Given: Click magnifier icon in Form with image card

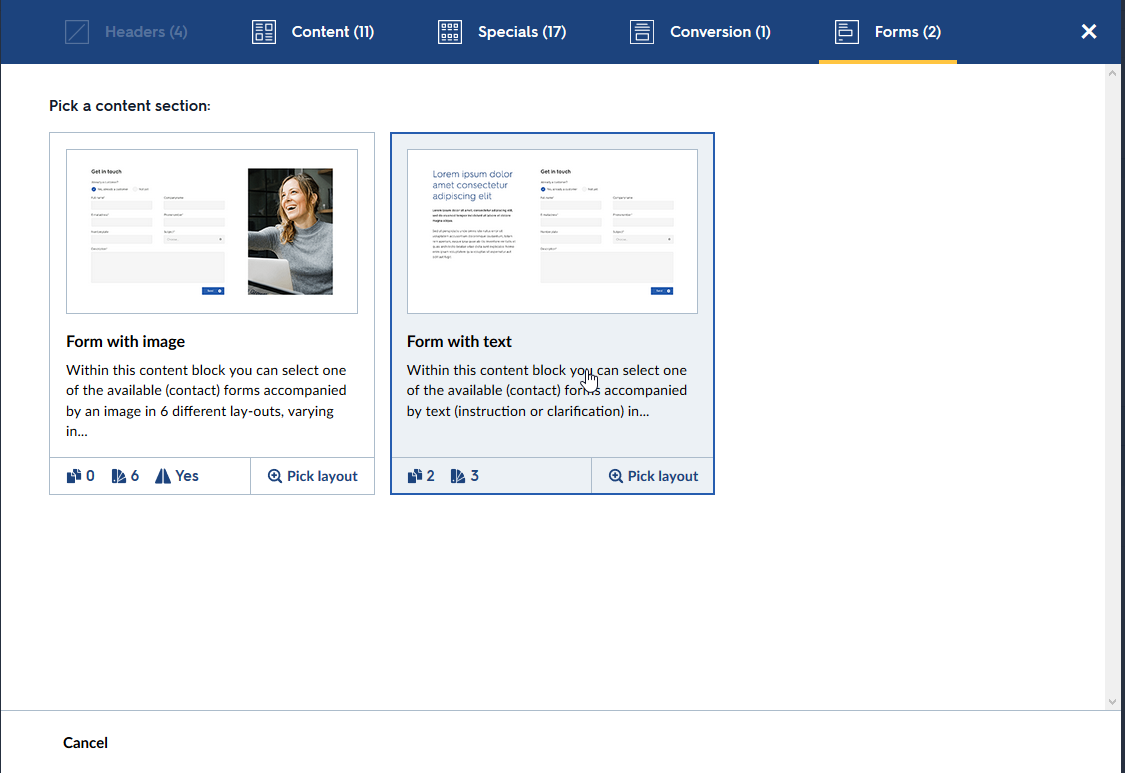Looking at the screenshot, I should click(274, 476).
